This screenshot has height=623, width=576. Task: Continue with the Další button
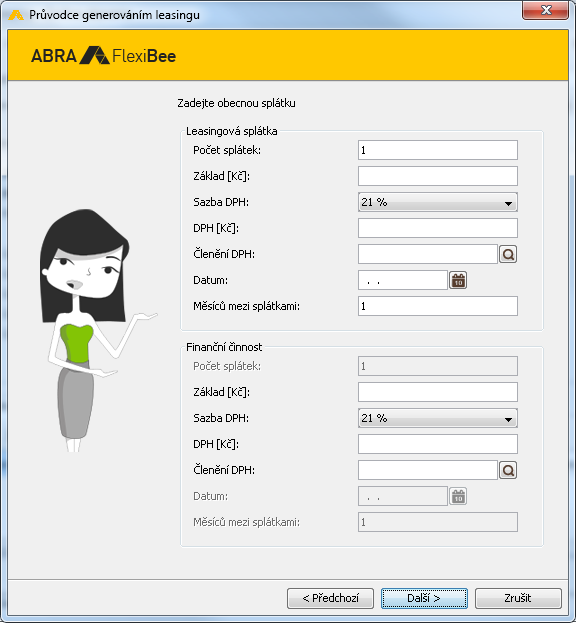(x=424, y=598)
